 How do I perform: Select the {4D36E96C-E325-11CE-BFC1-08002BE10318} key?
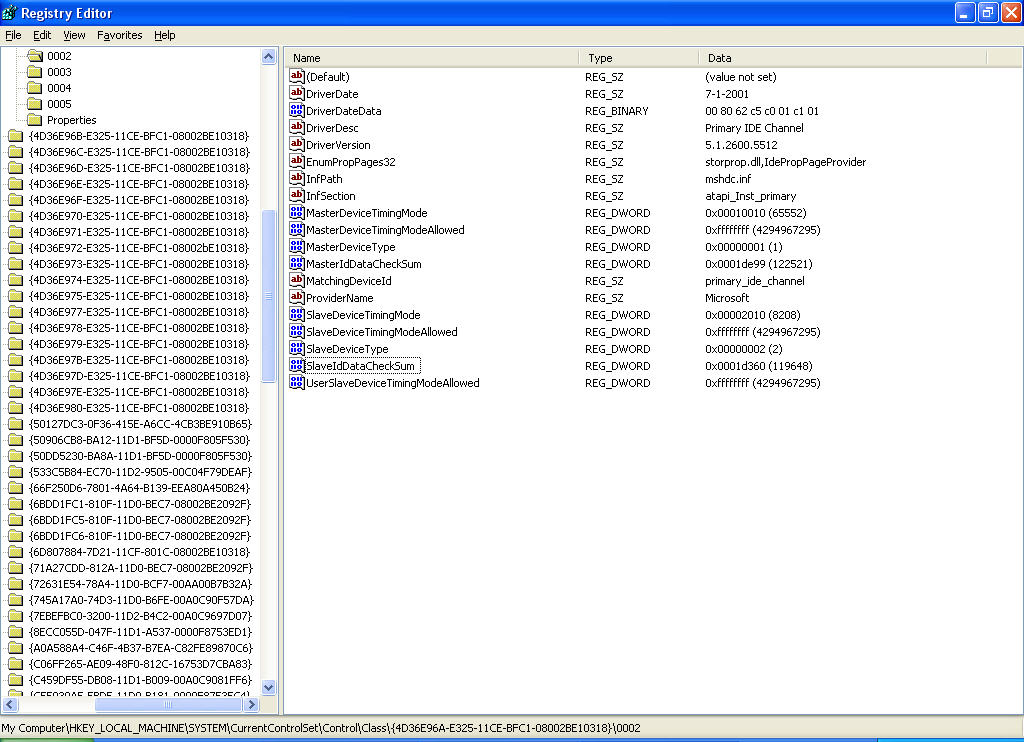pos(139,152)
